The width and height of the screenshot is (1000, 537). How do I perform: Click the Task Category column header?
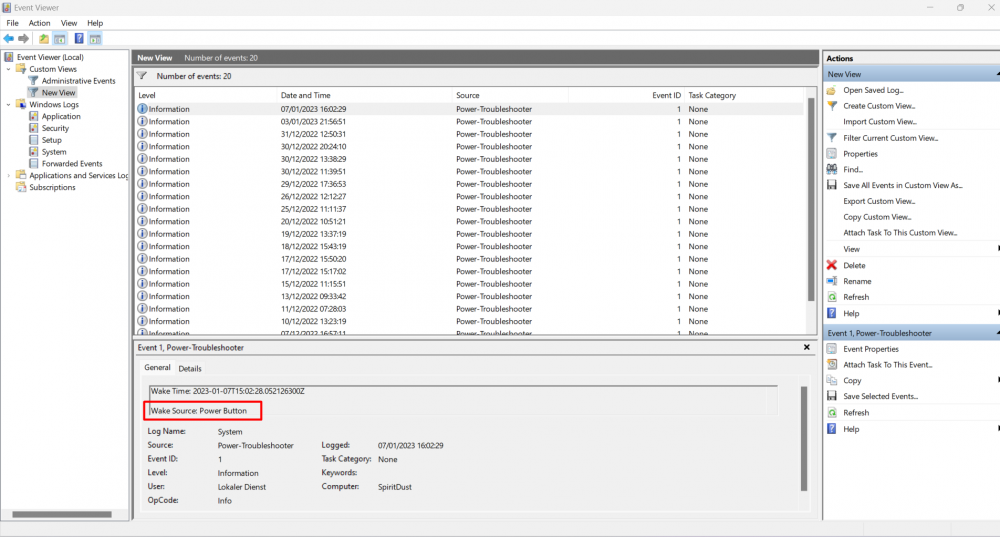click(744, 95)
